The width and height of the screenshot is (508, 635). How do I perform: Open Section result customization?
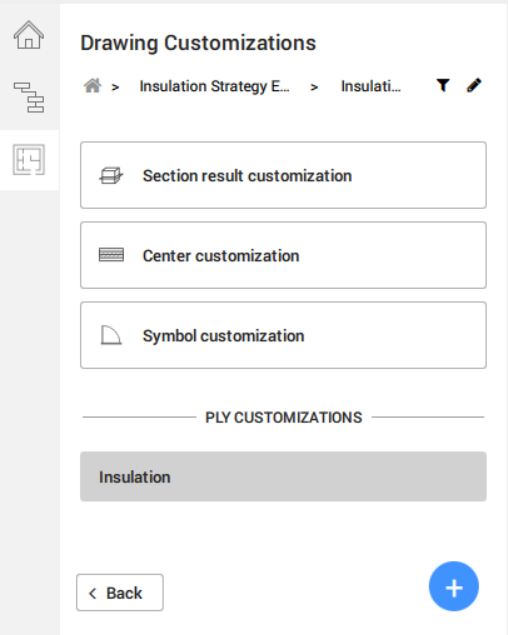tap(283, 175)
